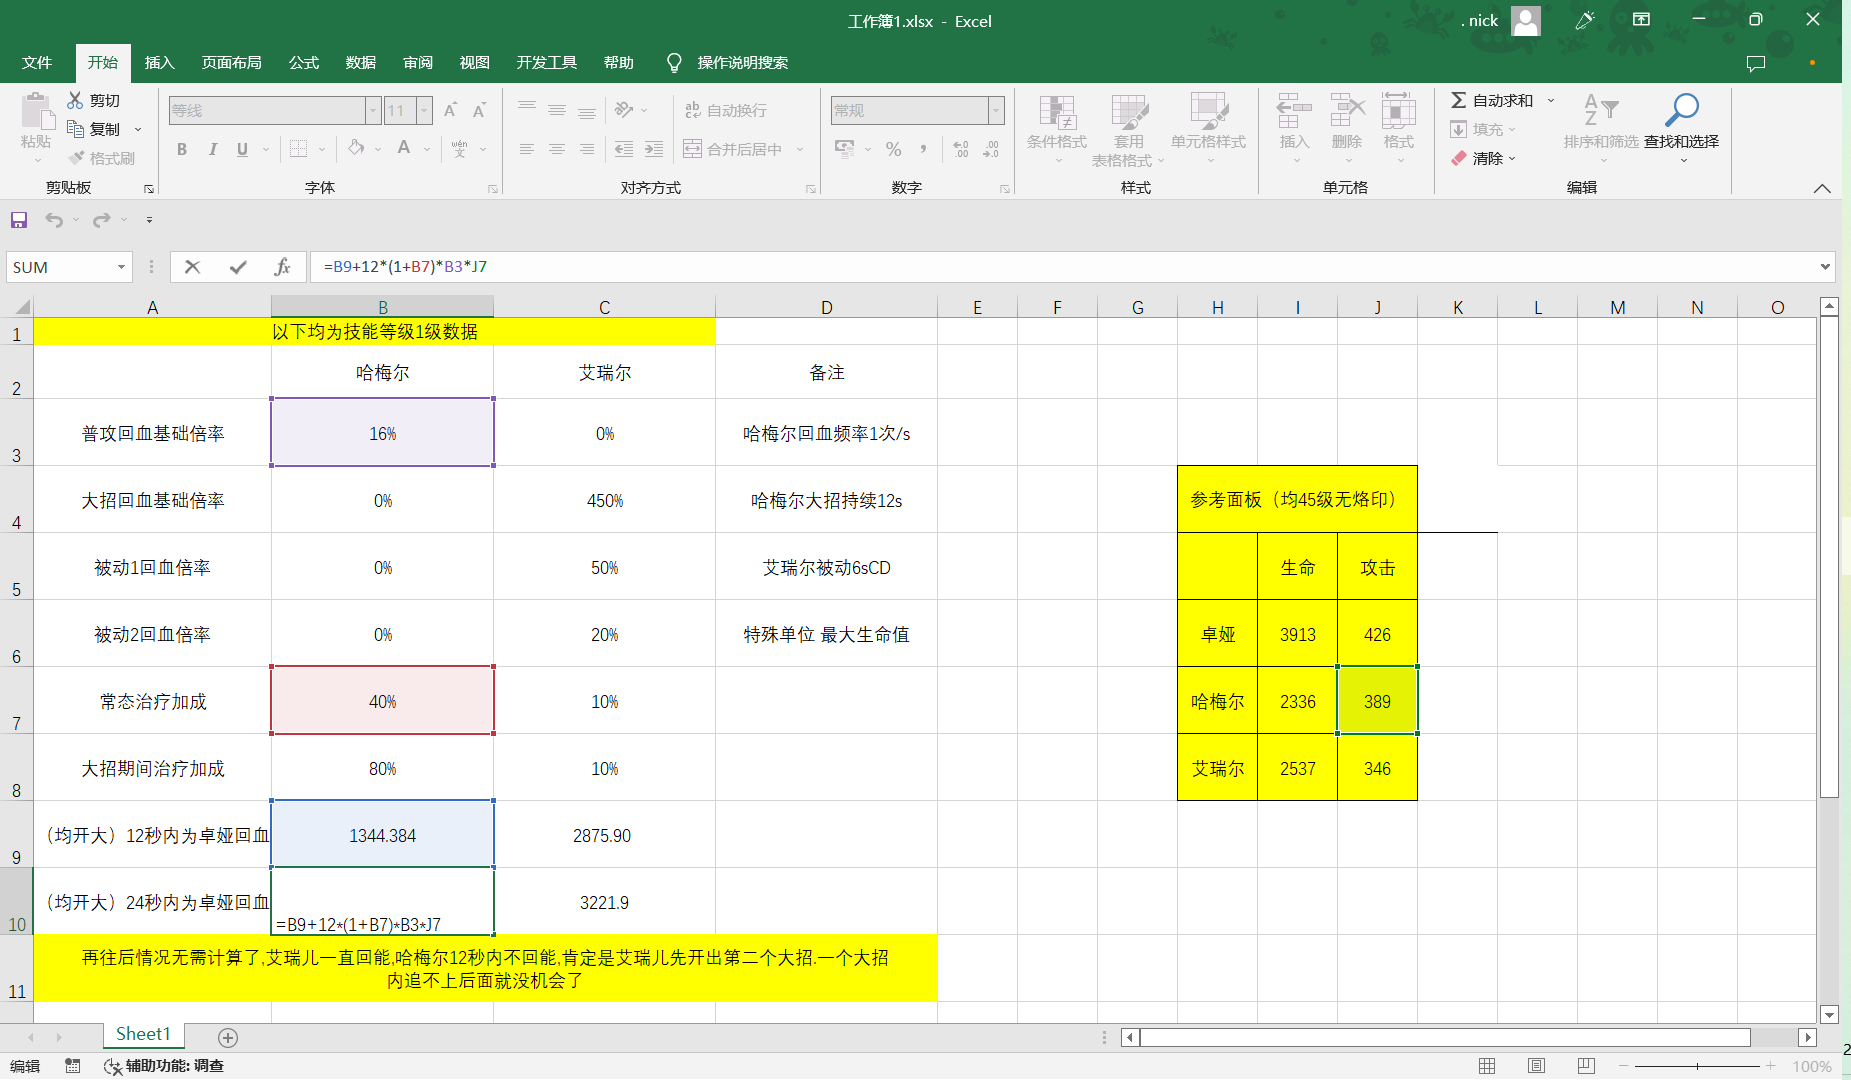Screen dimensions: 1851x1080
Task: Expand the formula bar with right chevron
Action: (1825, 267)
